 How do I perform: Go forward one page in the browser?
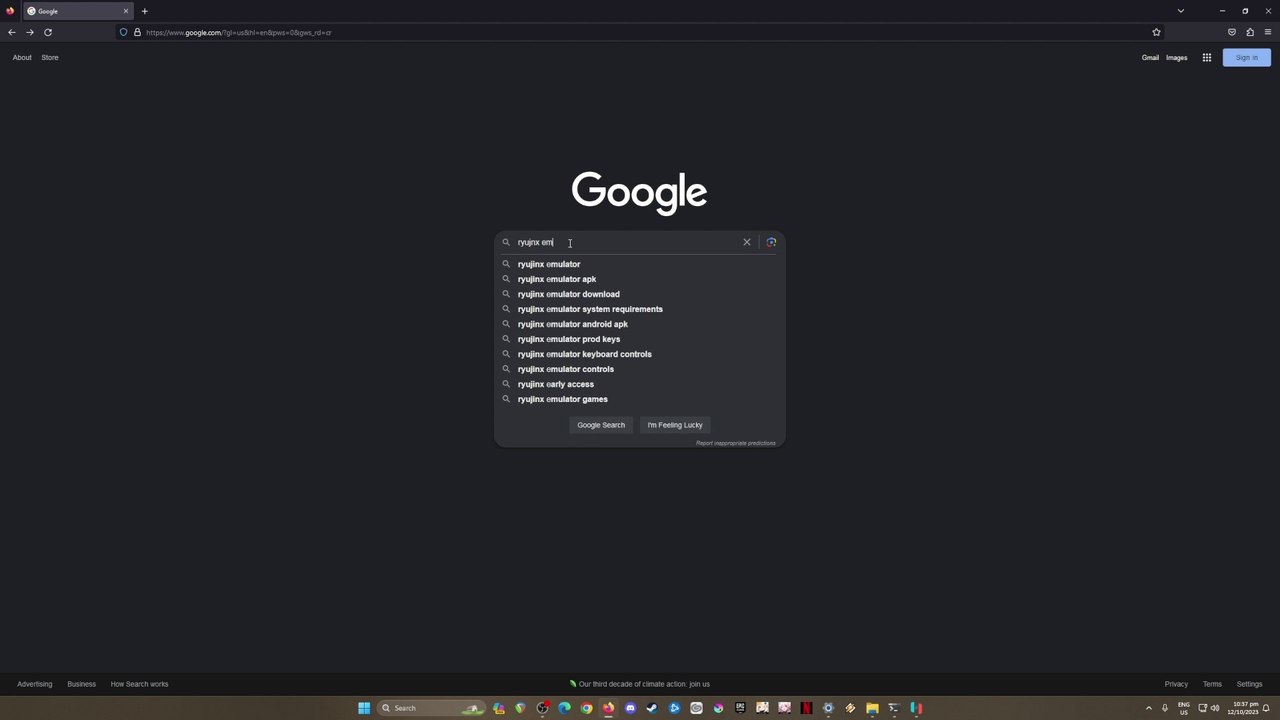(x=30, y=32)
